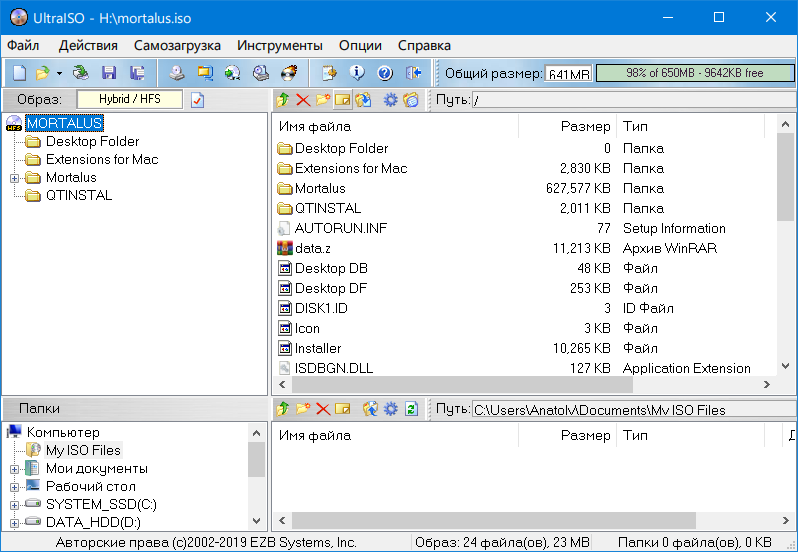Select QTINSTAL folder in the image tree
This screenshot has height=552, width=798.
tap(79, 196)
